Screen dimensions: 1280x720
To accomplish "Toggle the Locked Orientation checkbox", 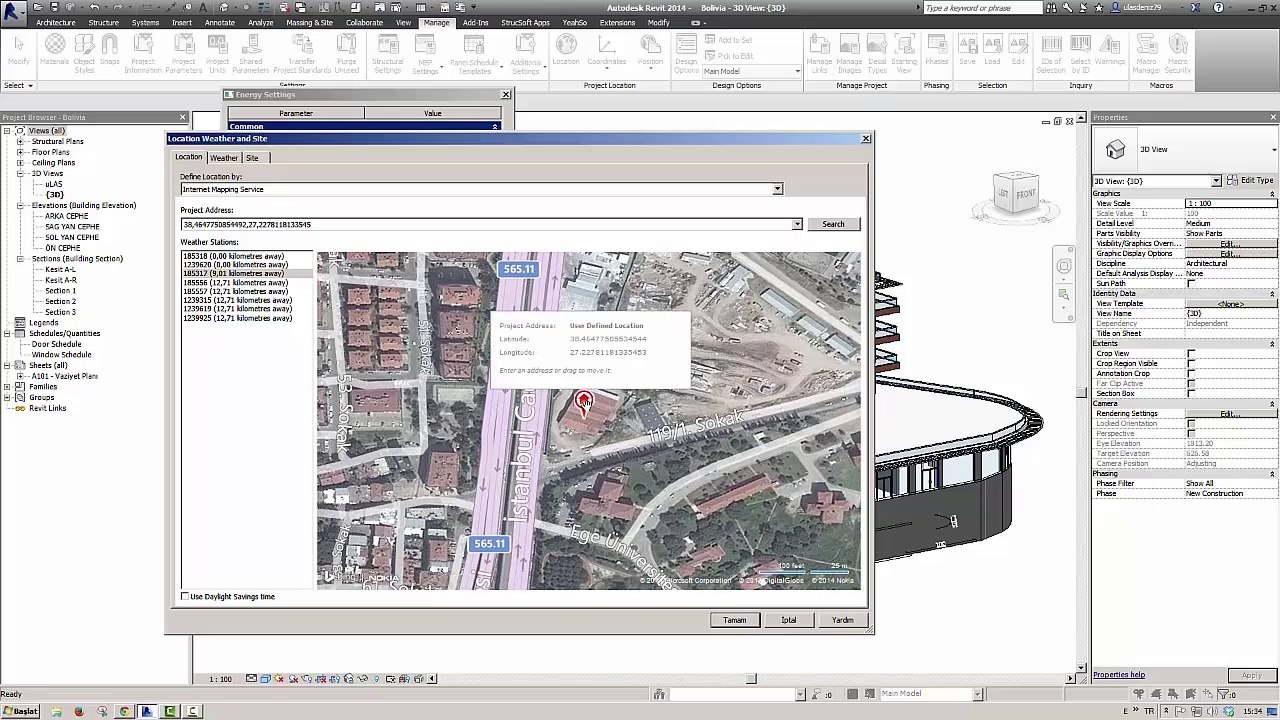I will (x=1191, y=424).
